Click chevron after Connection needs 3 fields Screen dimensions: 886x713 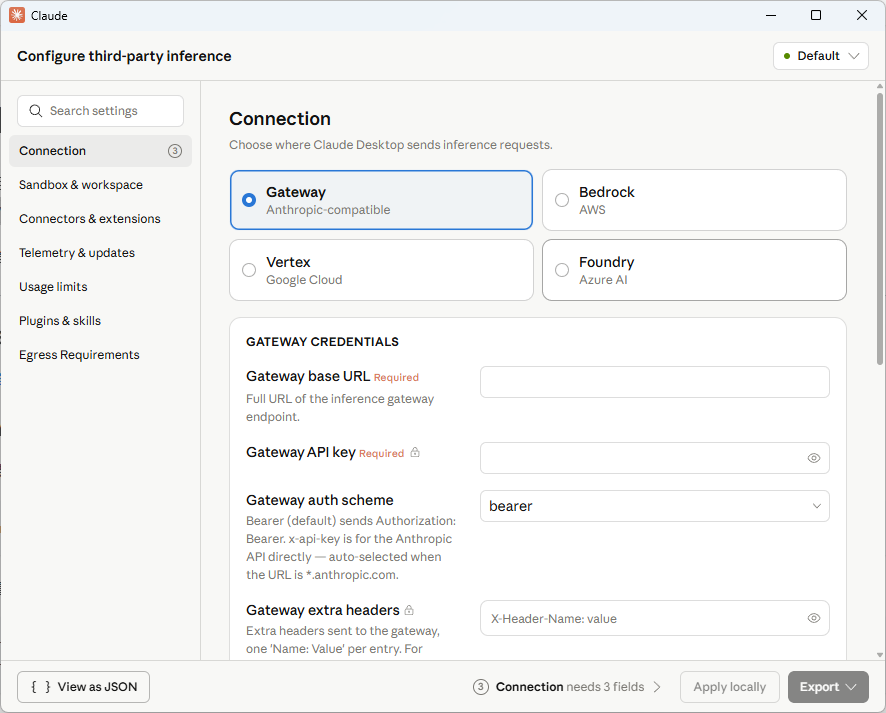[x=657, y=686]
